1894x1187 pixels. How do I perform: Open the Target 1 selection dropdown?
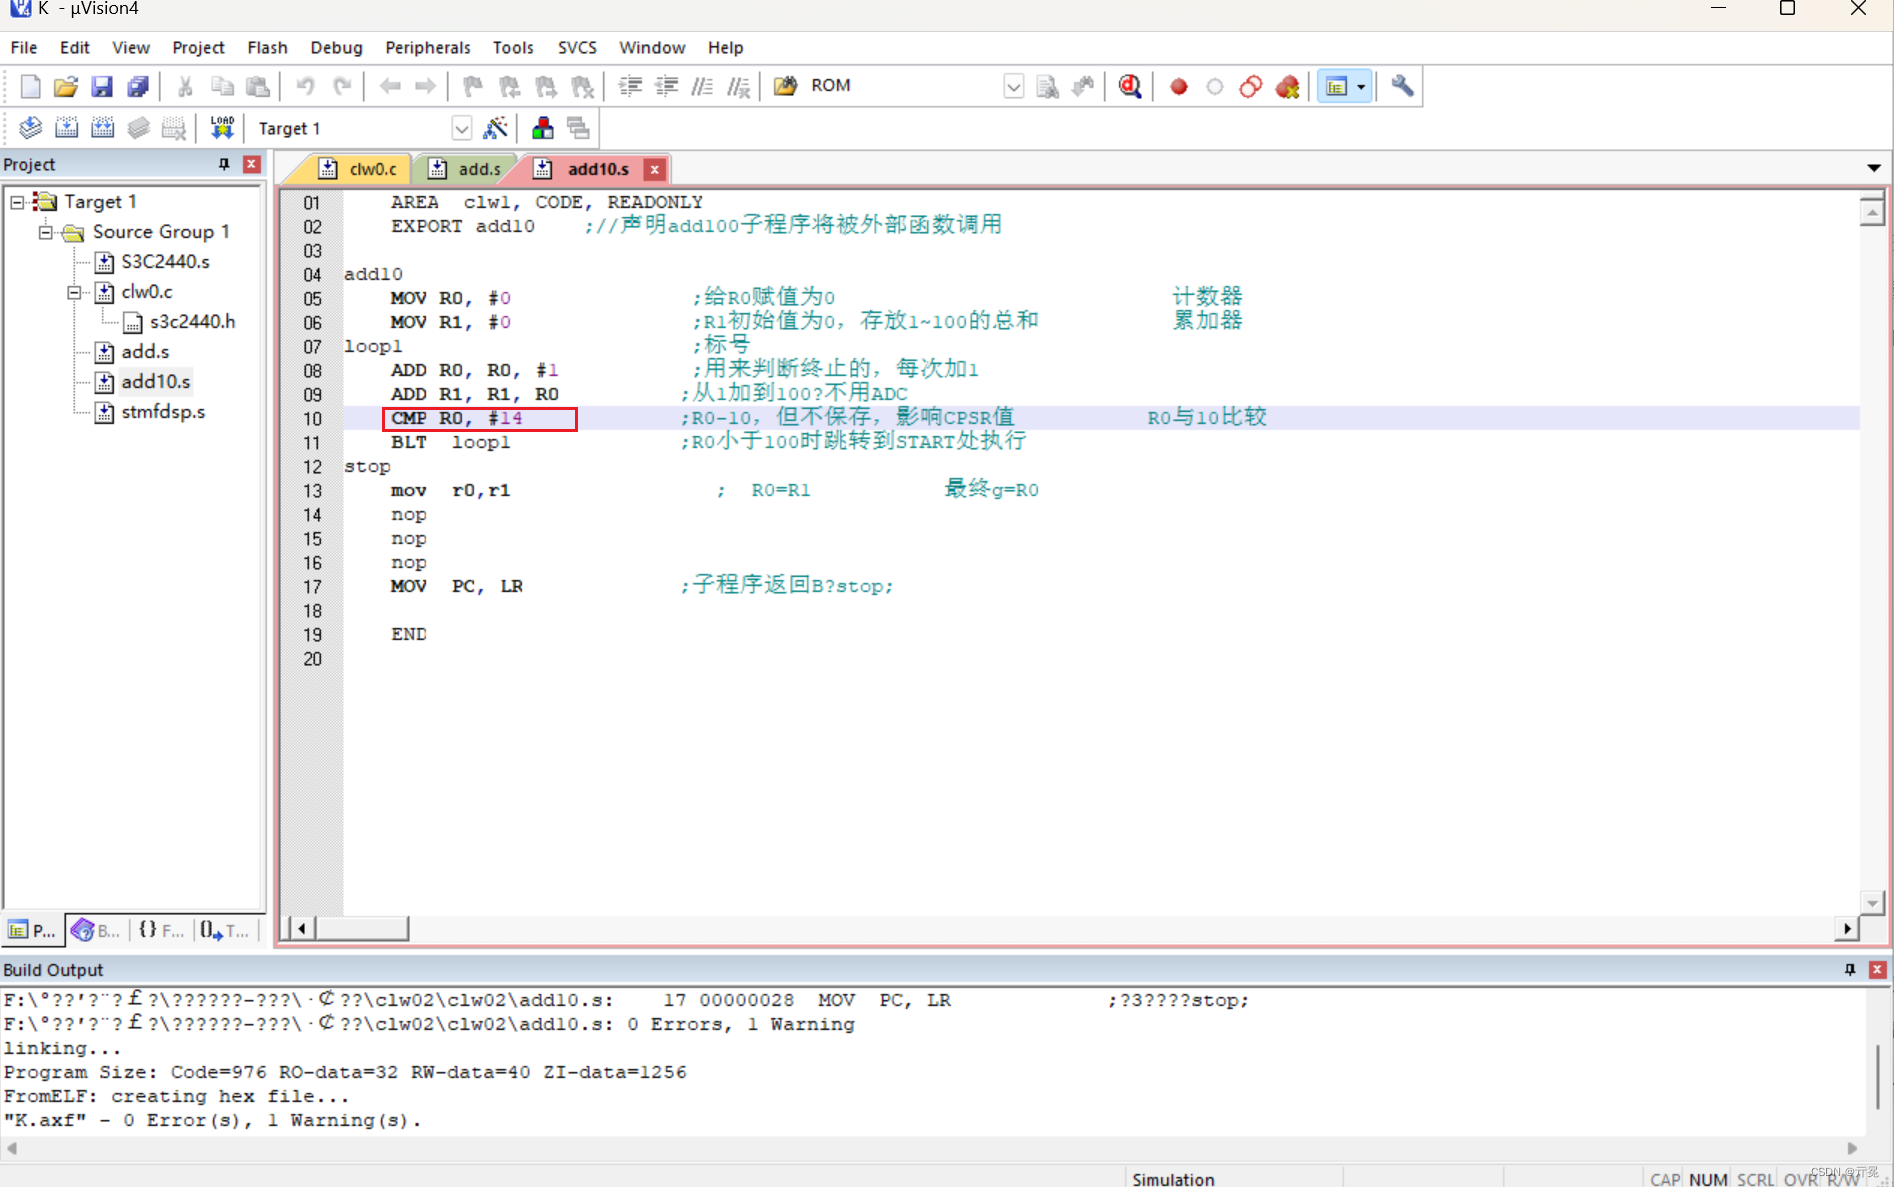461,128
